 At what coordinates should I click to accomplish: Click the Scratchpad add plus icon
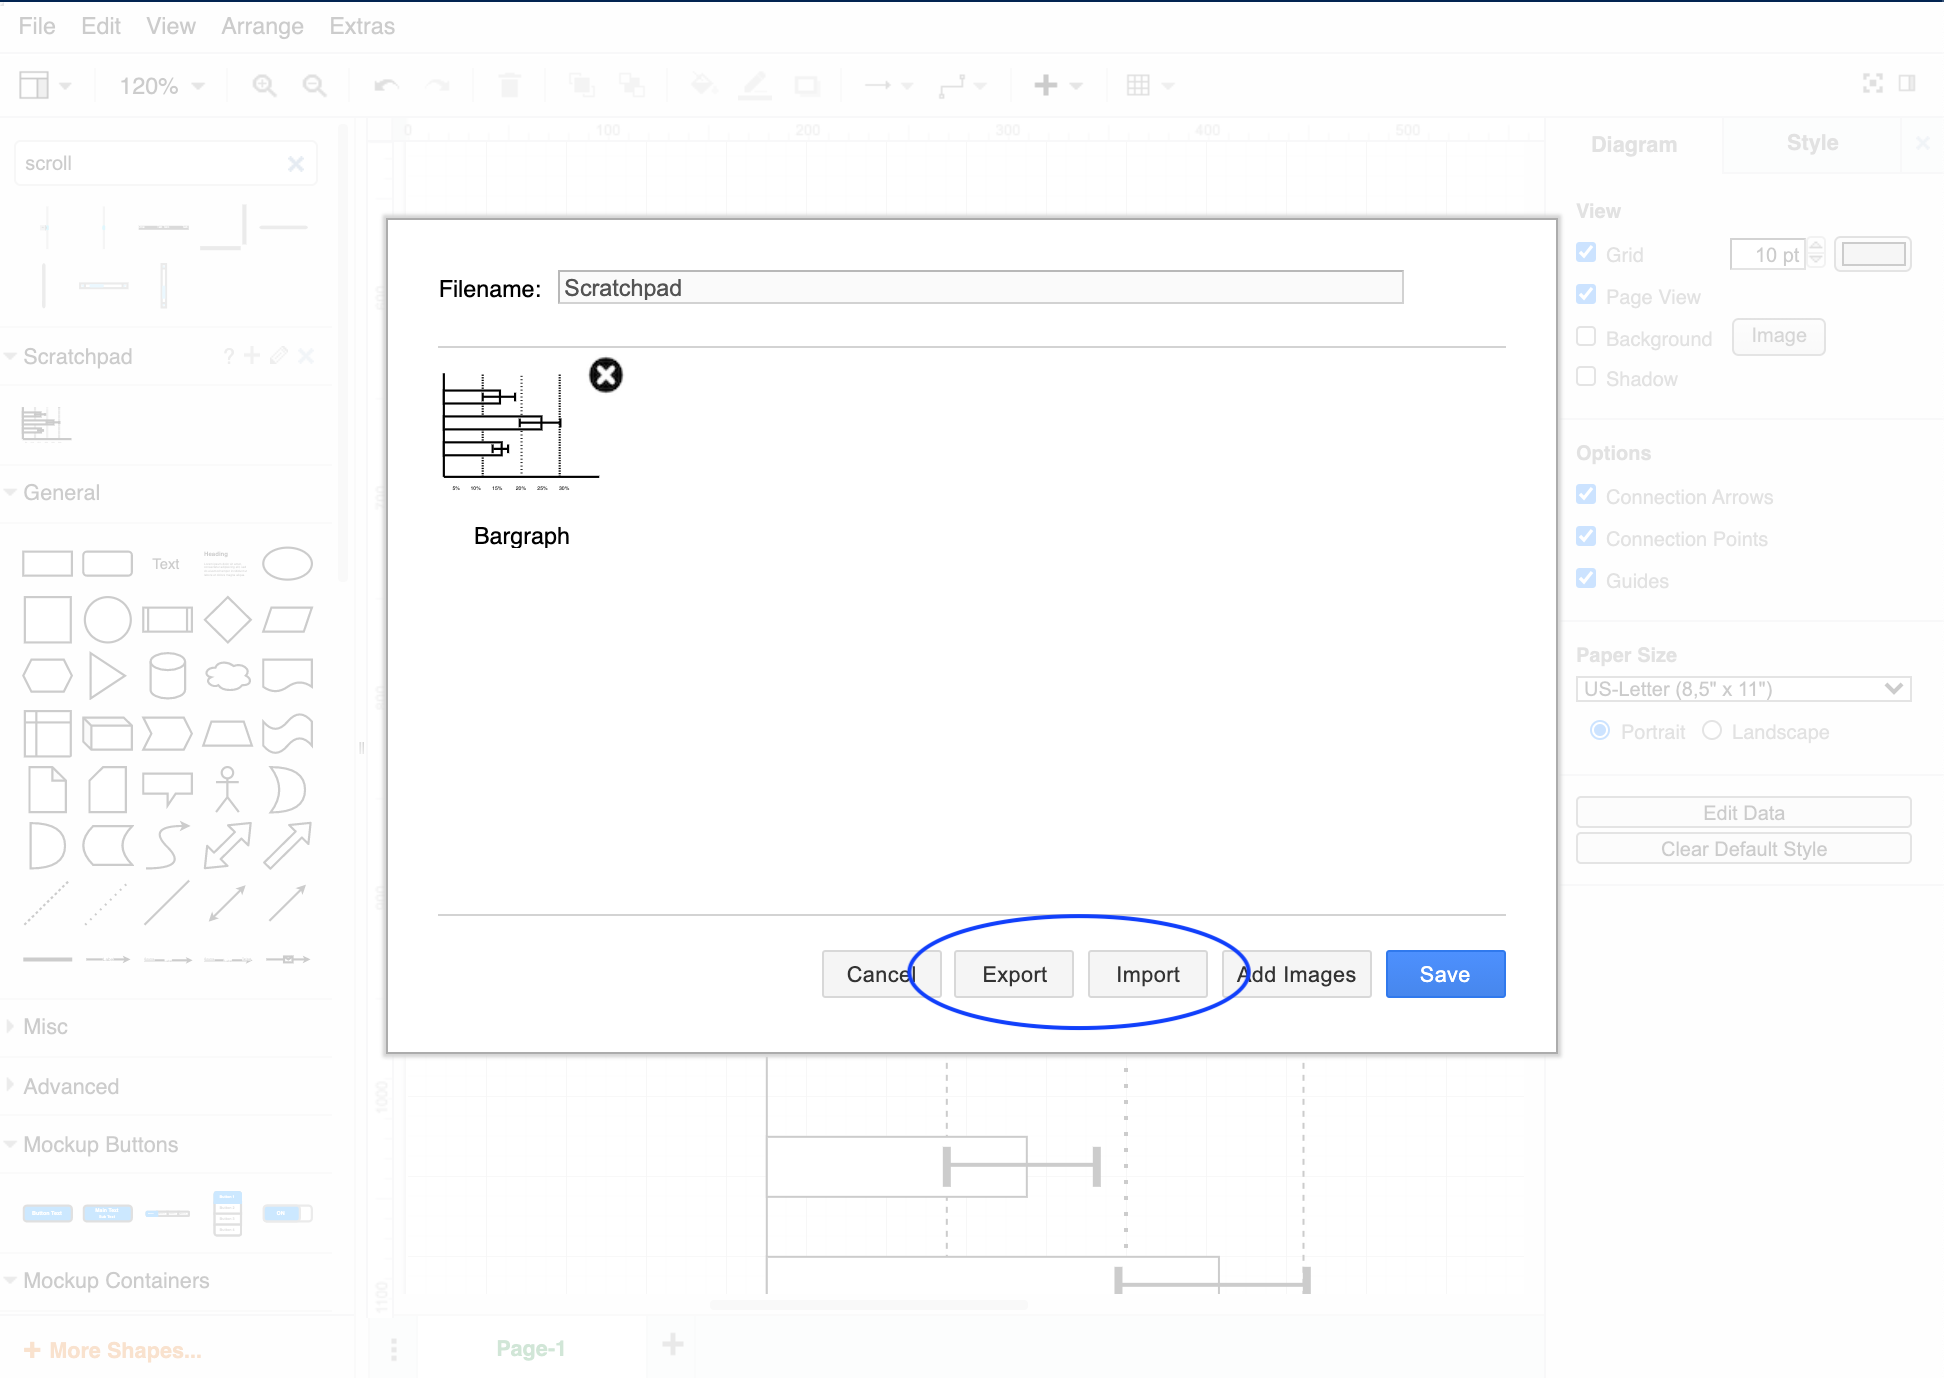pyautogui.click(x=252, y=355)
